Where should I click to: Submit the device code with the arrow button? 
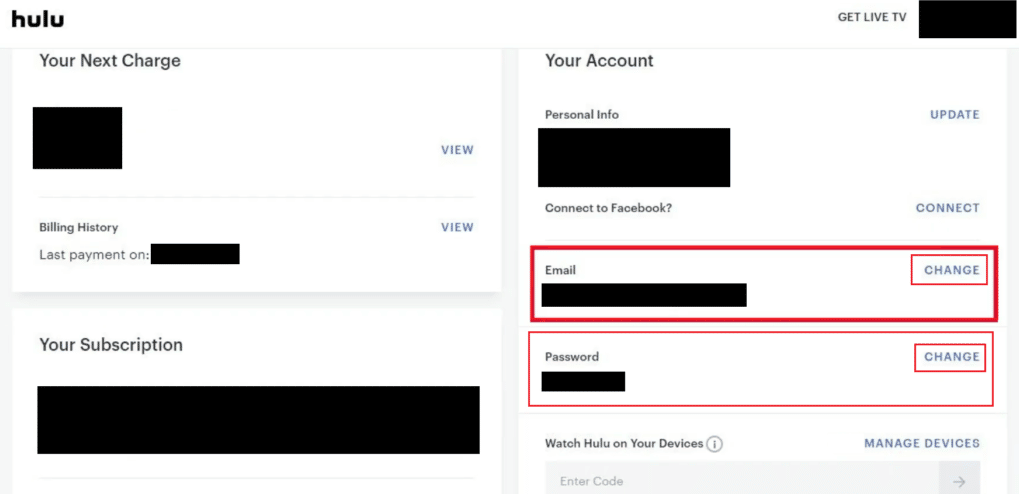tap(959, 481)
